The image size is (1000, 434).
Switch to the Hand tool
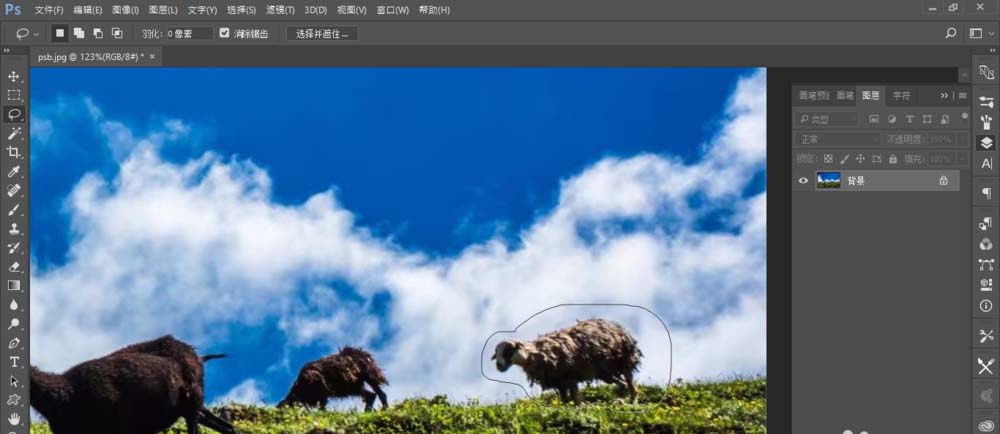tap(14, 418)
